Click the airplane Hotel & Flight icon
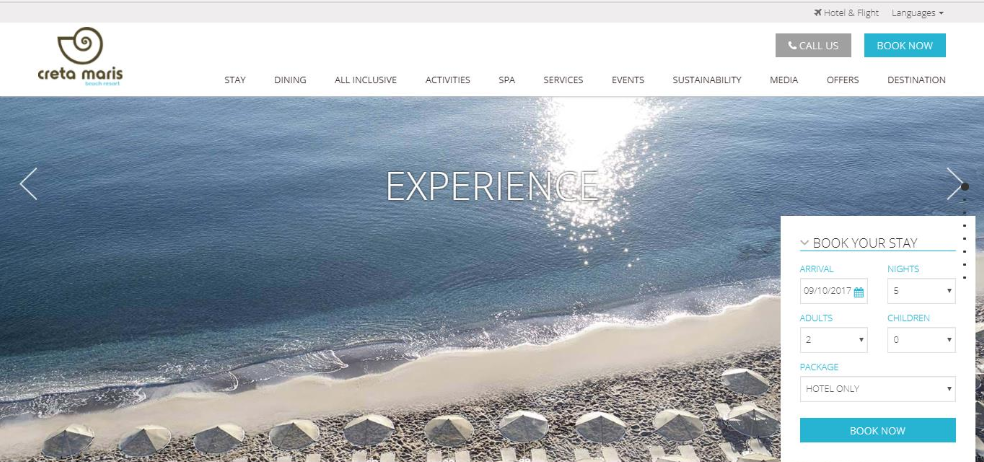 pos(818,12)
